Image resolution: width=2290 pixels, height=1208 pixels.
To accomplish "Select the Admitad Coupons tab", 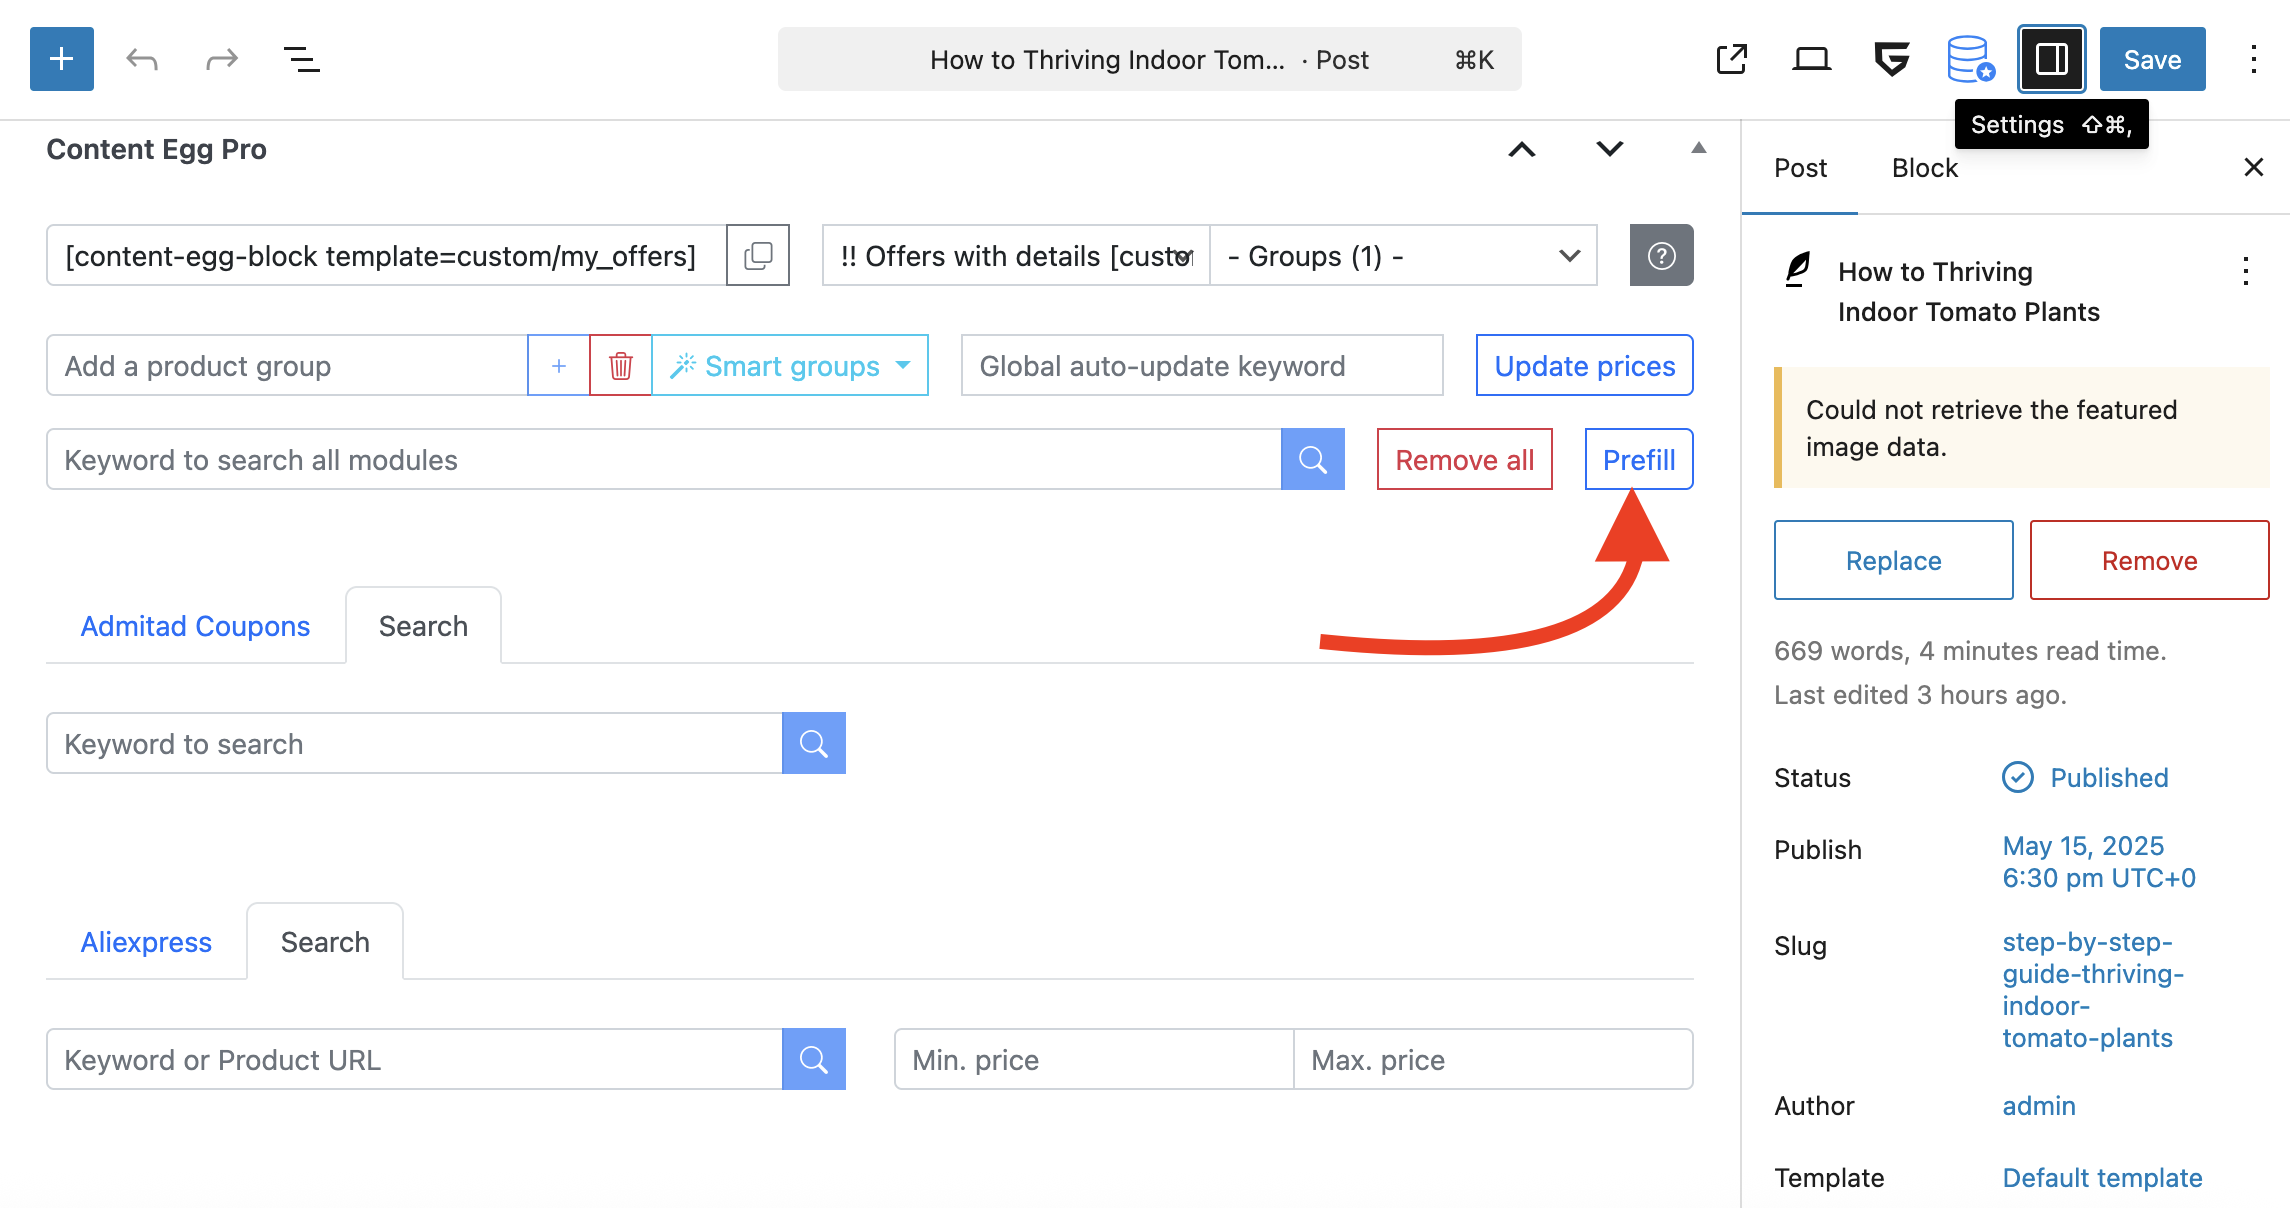I will (x=195, y=626).
